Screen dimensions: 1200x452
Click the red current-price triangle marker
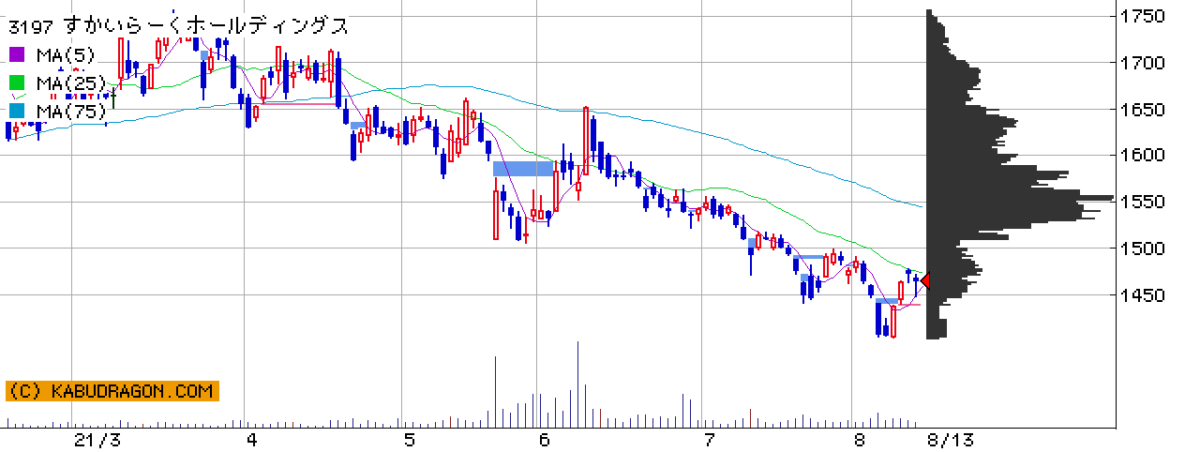(x=925, y=281)
